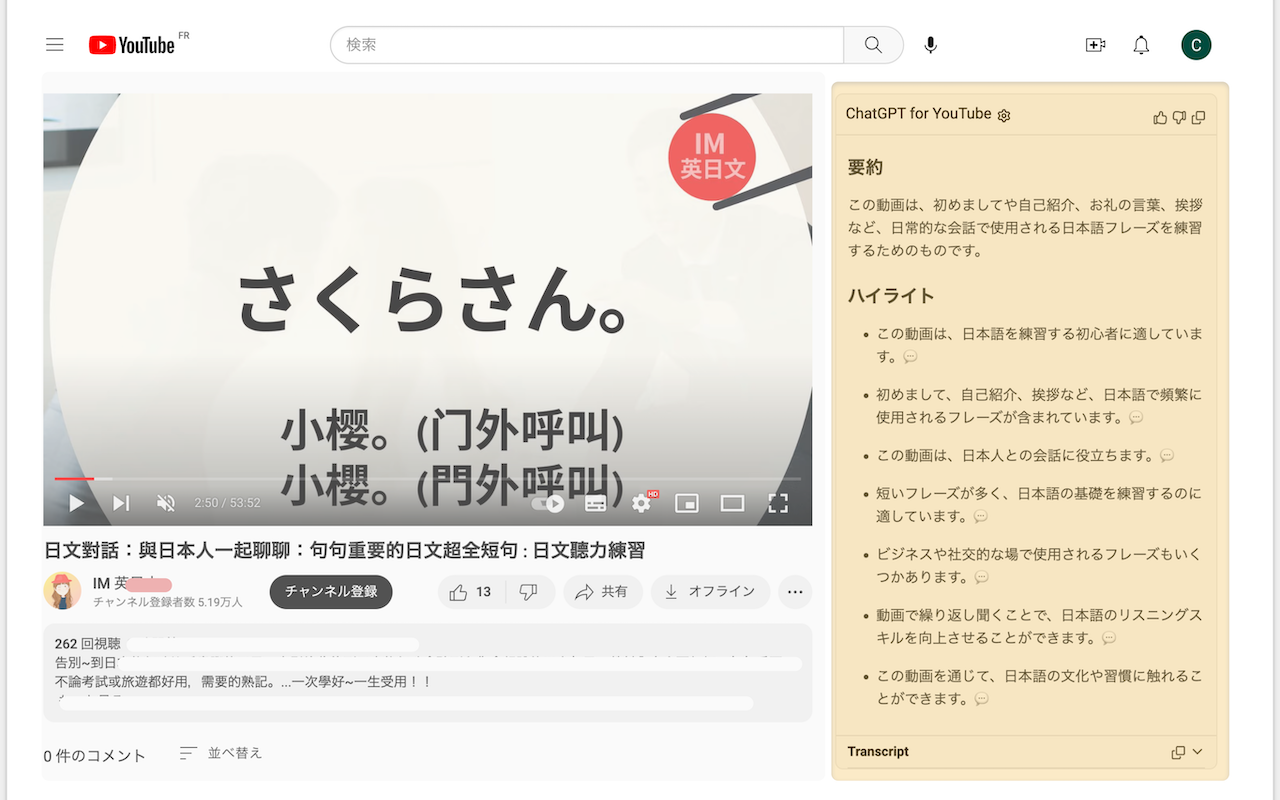Go to YouTube home via logo
The width and height of the screenshot is (1280, 800).
point(132,45)
